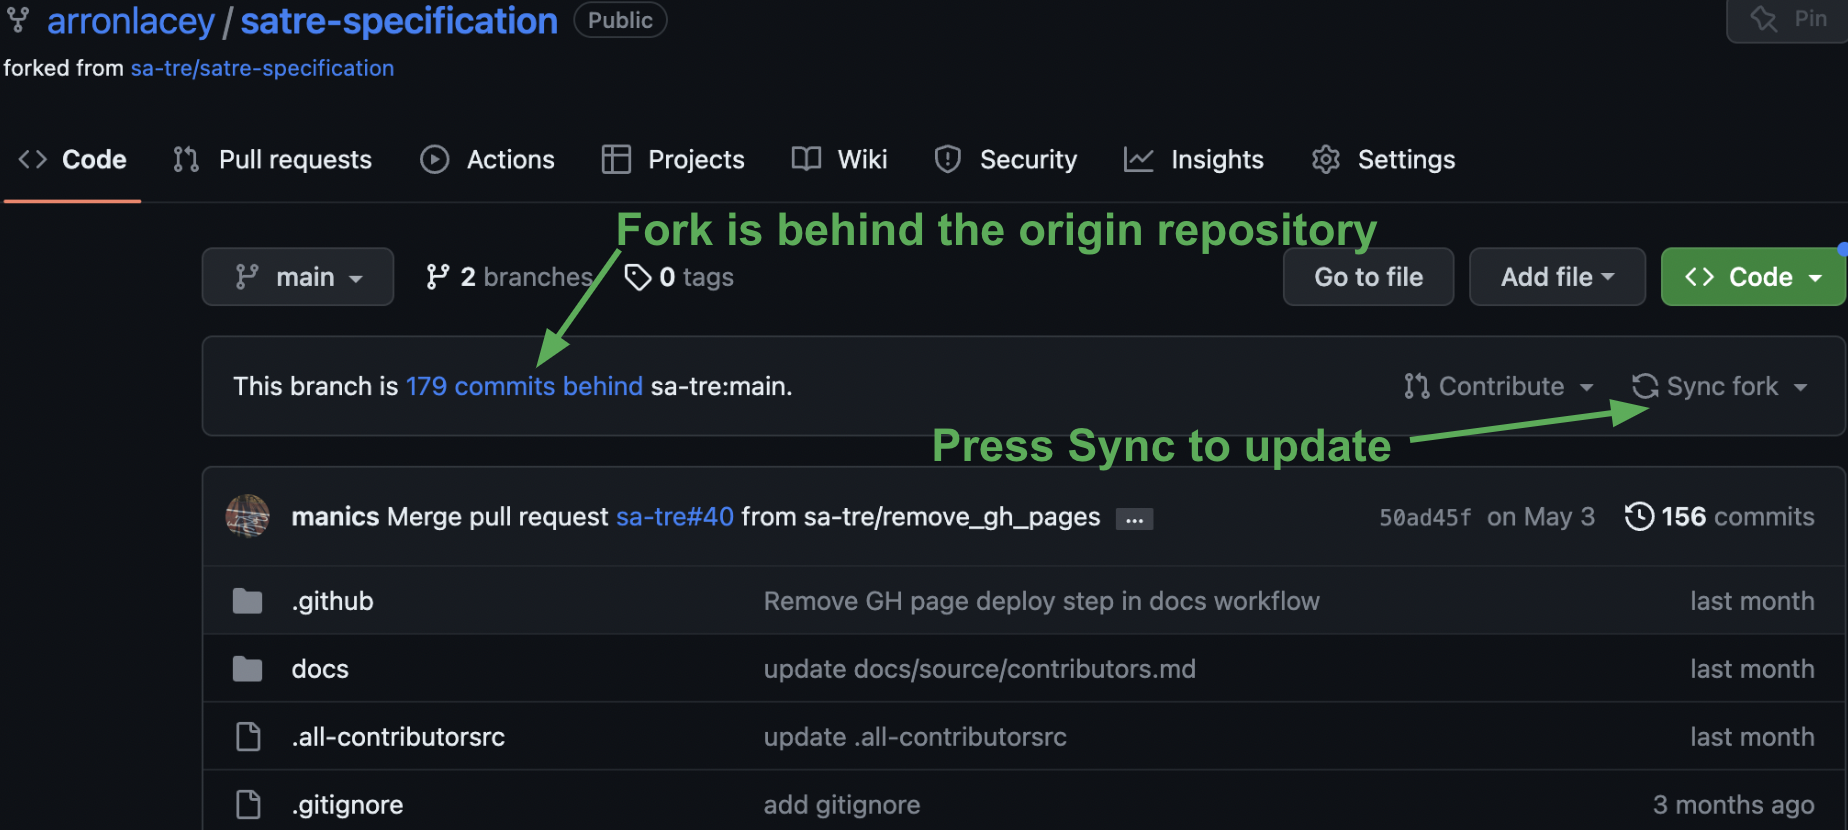Open 'add gitignore' commit message
Screen dimensions: 1848x830
[x=841, y=805]
